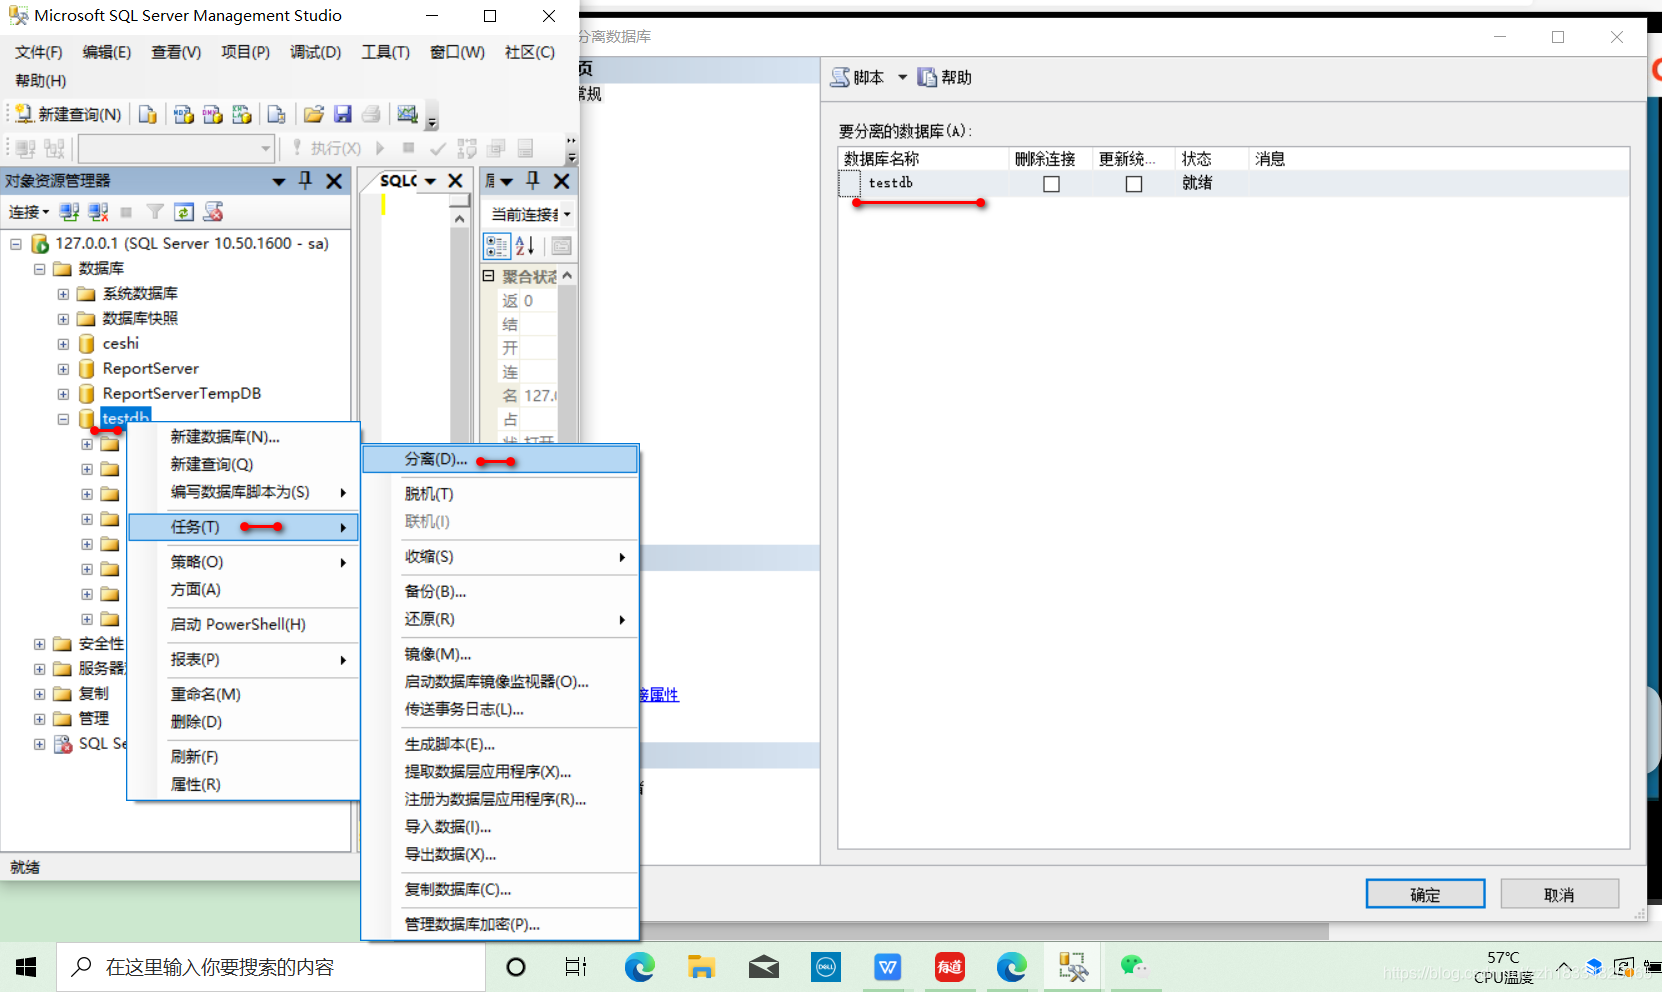
Task: Select 新建数据库(N)... in context menu
Action: pos(244,437)
